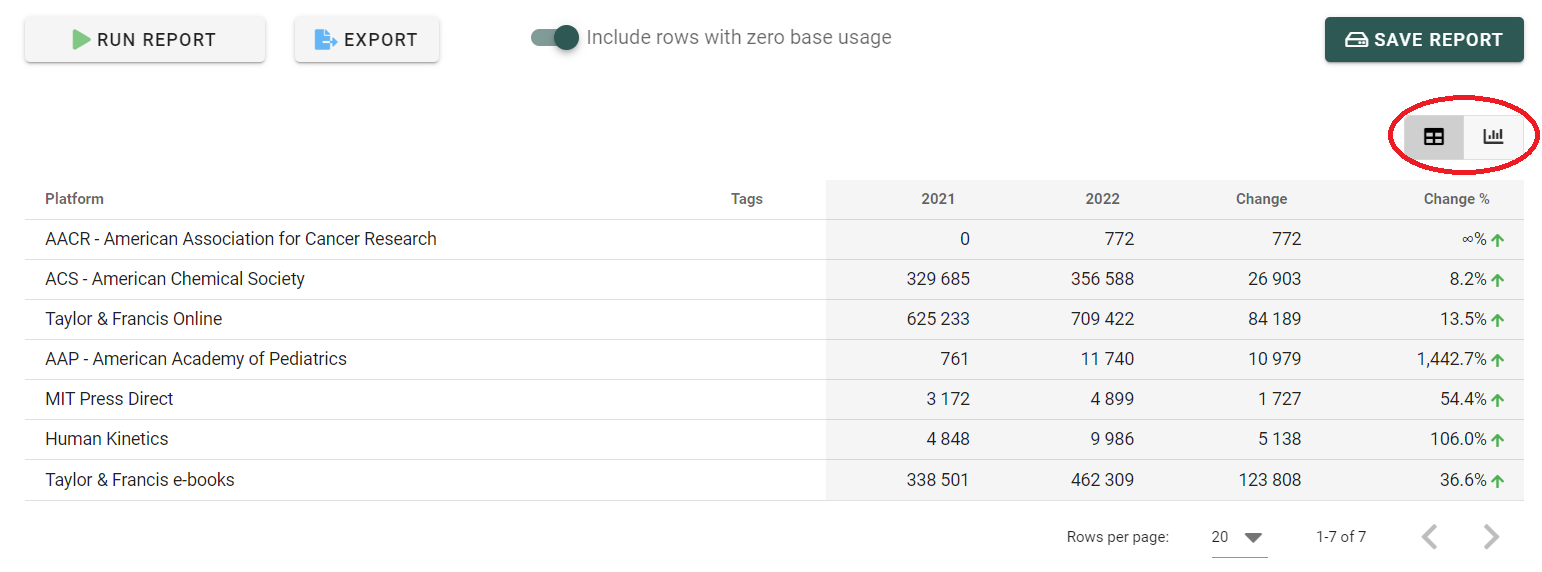This screenshot has height=572, width=1542.
Task: Click the 10 979 change value
Action: 1275,359
